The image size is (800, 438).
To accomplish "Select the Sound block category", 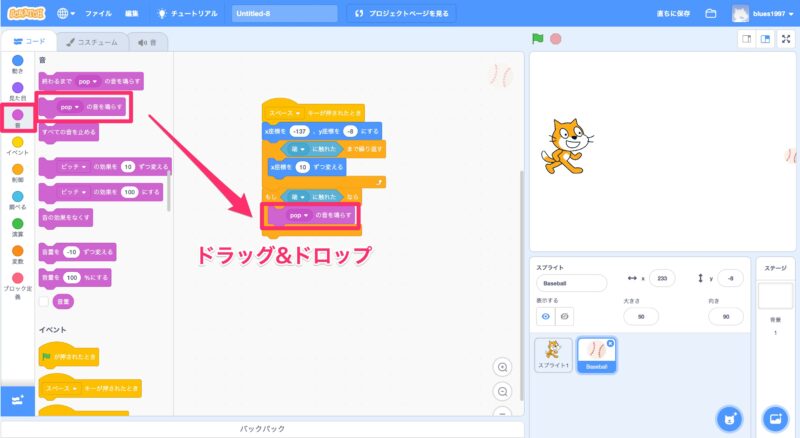I will point(17,119).
